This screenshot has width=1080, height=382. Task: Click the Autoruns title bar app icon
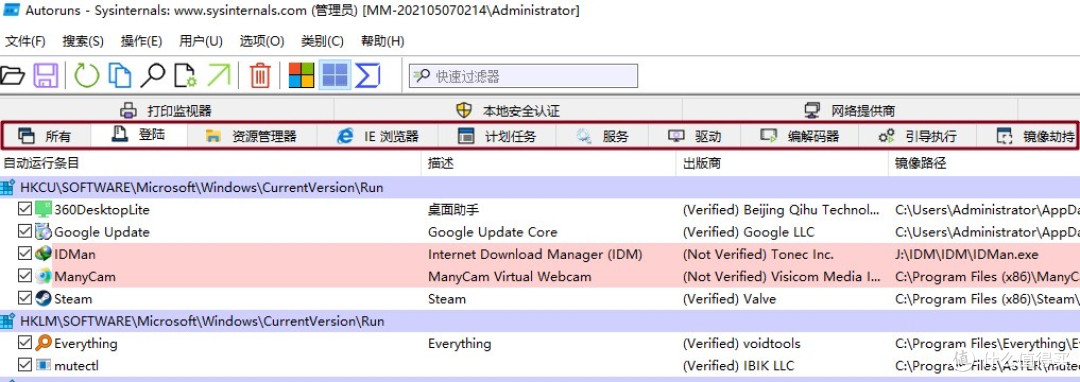pyautogui.click(x=12, y=10)
